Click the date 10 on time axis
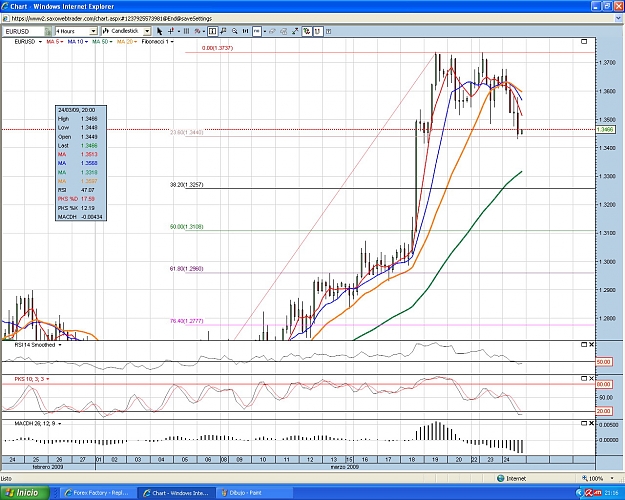This screenshot has height=500, width=625. pyautogui.click(x=263, y=459)
